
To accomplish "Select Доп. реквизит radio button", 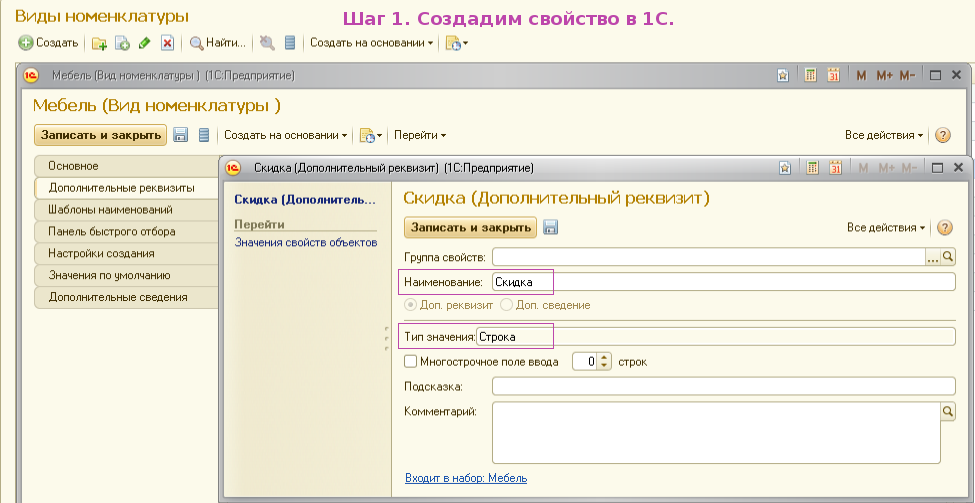I will pos(410,304).
